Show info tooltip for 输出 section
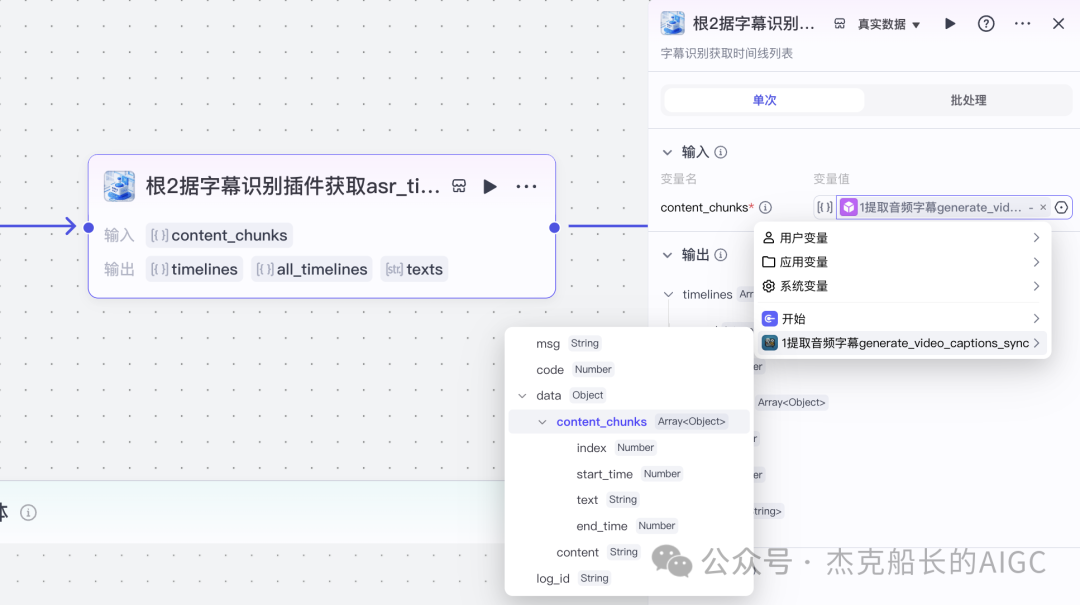 pyautogui.click(x=720, y=255)
